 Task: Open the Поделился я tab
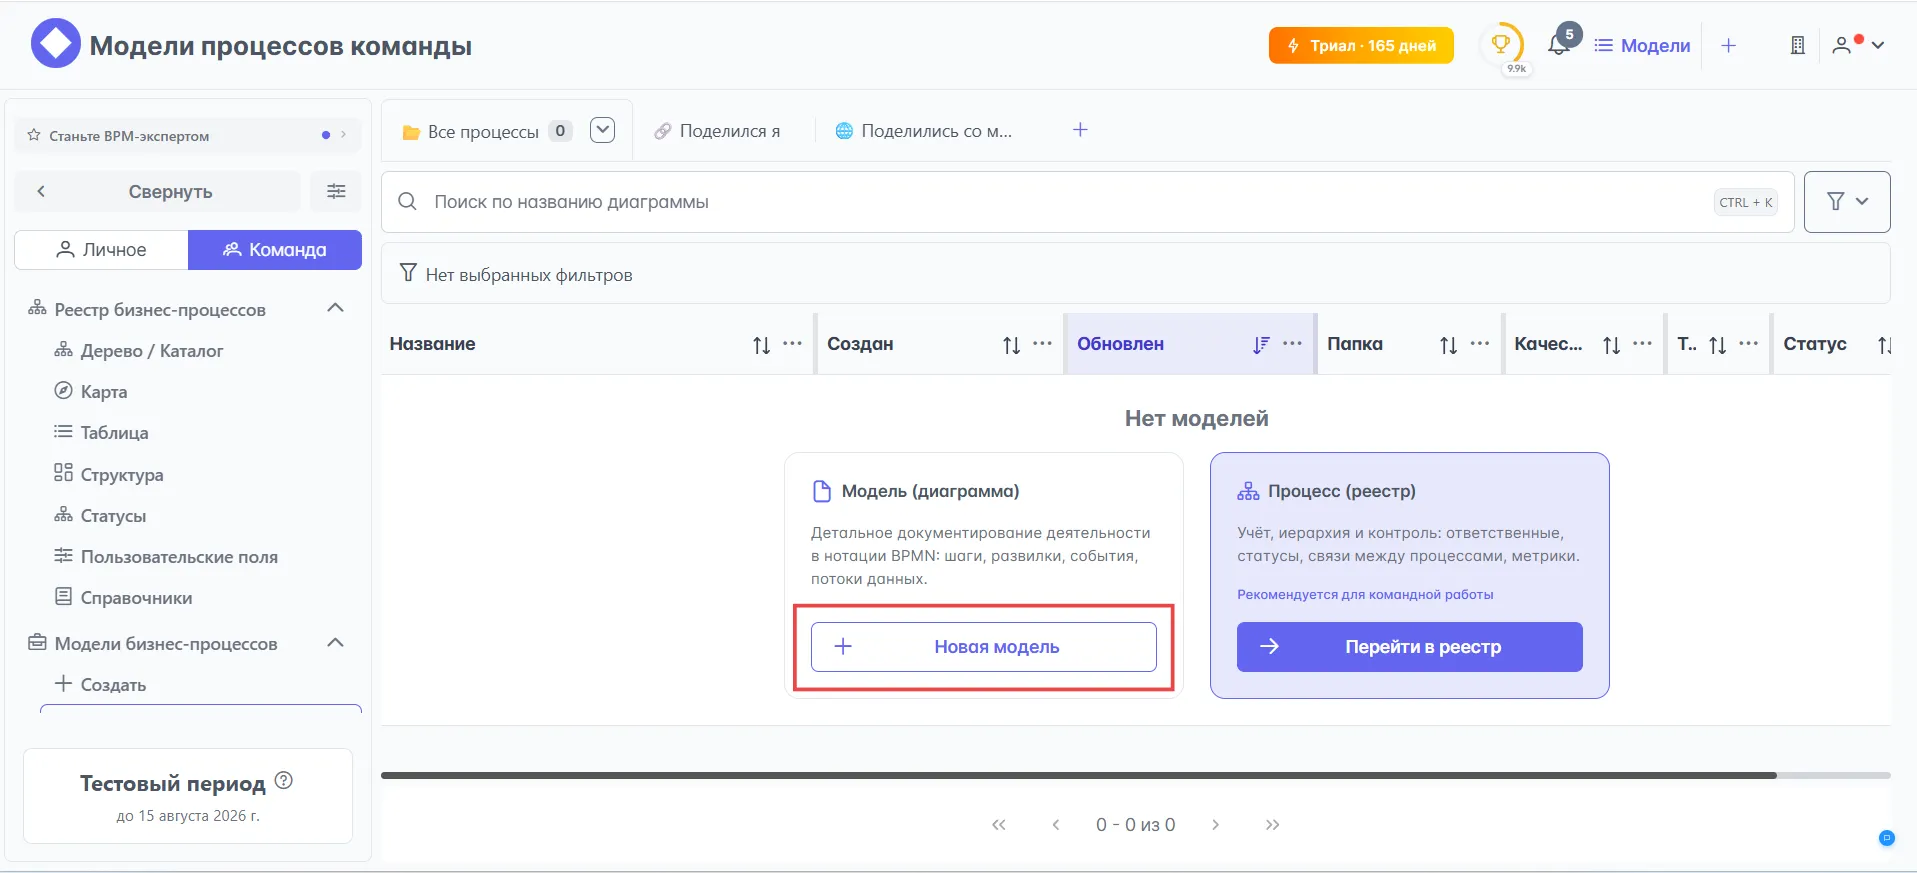718,131
